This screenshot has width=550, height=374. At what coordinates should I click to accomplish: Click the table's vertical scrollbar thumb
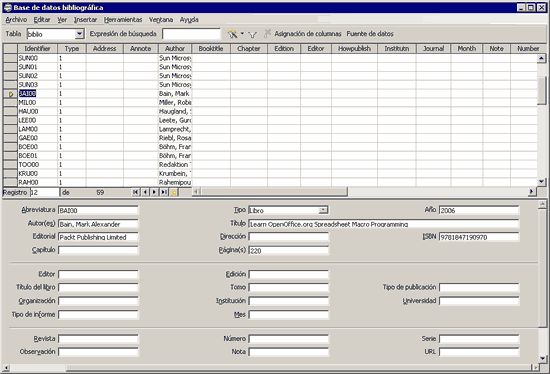coord(542,91)
